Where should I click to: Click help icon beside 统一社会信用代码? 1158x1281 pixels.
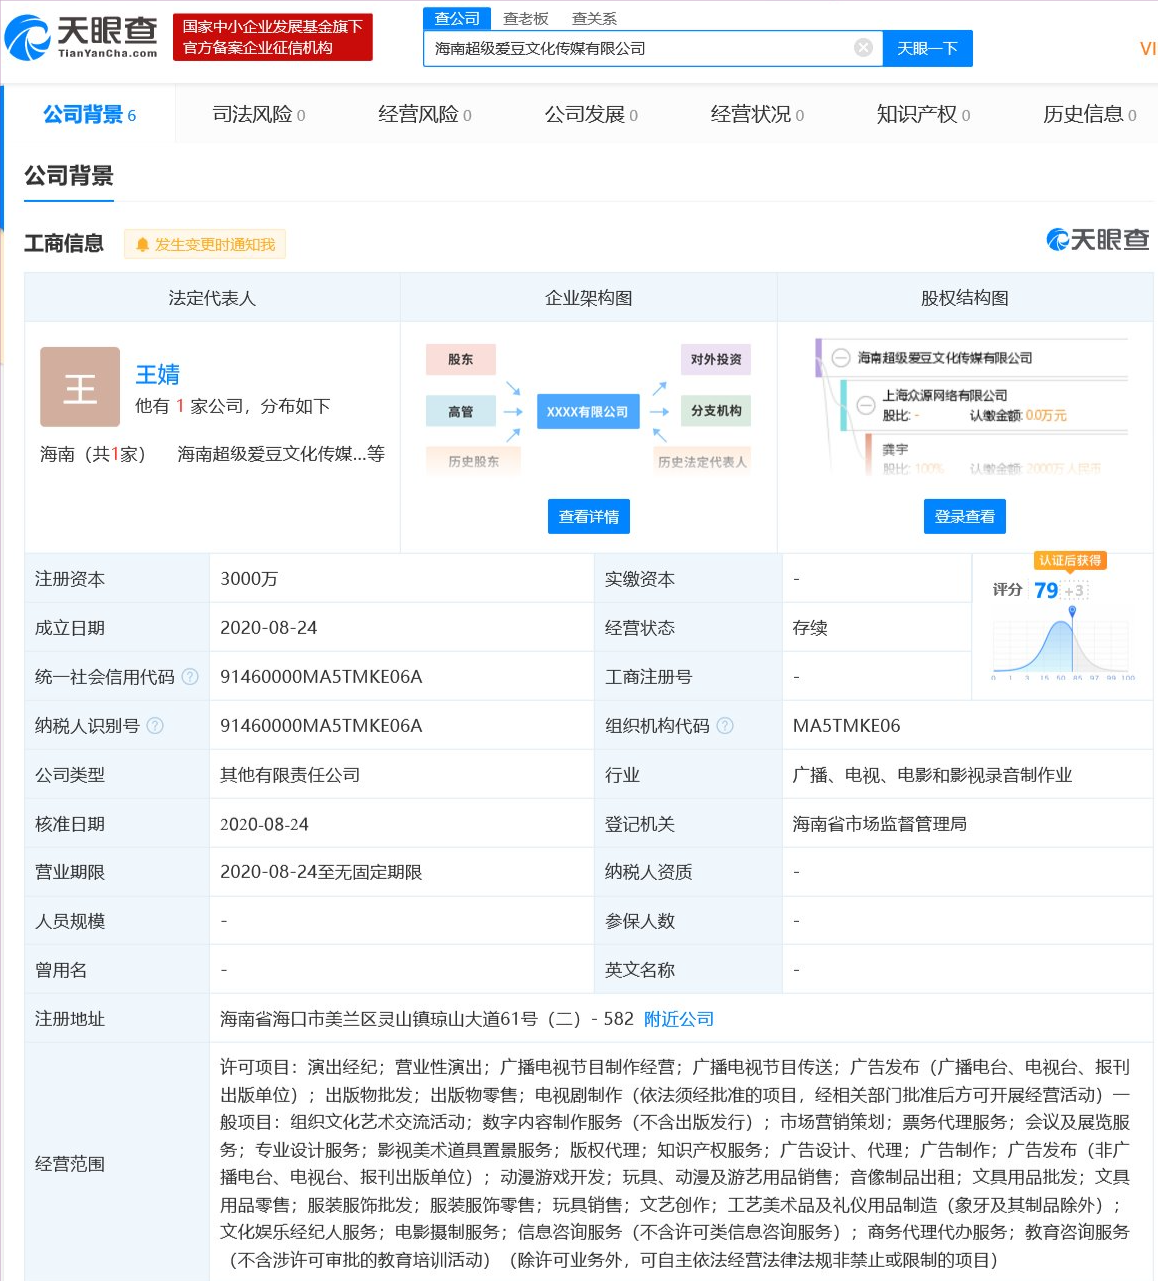click(190, 677)
